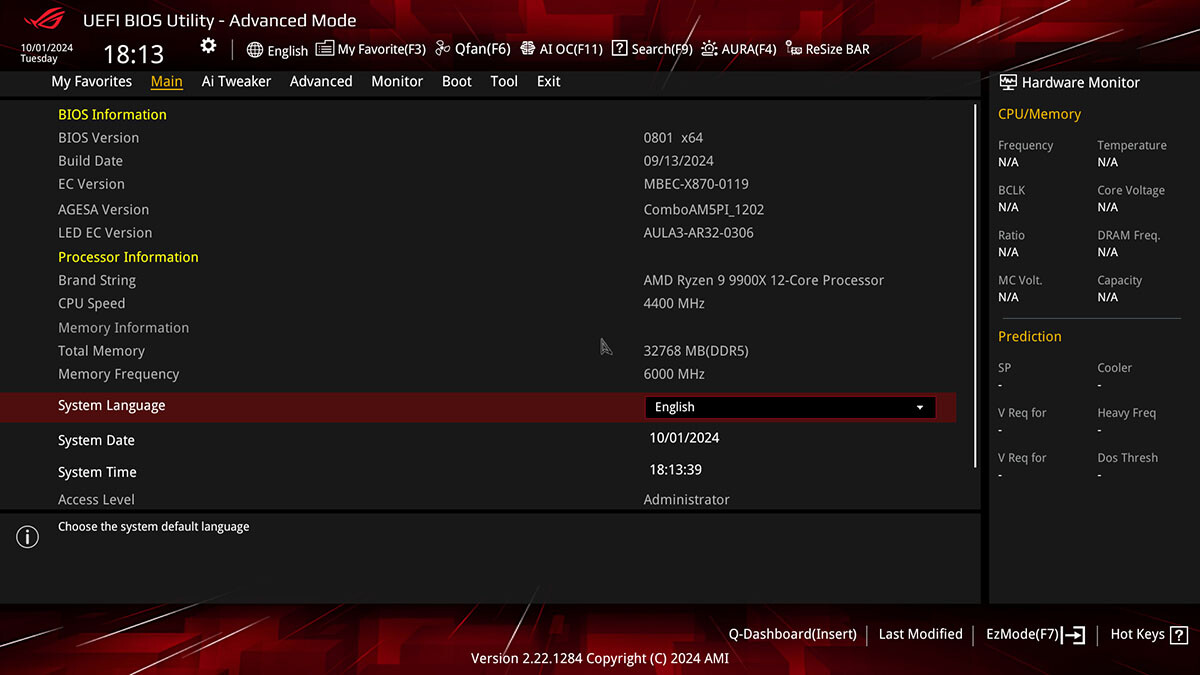1200x675 pixels.
Task: Click the Build Date value 09/13/2024
Action: (679, 161)
